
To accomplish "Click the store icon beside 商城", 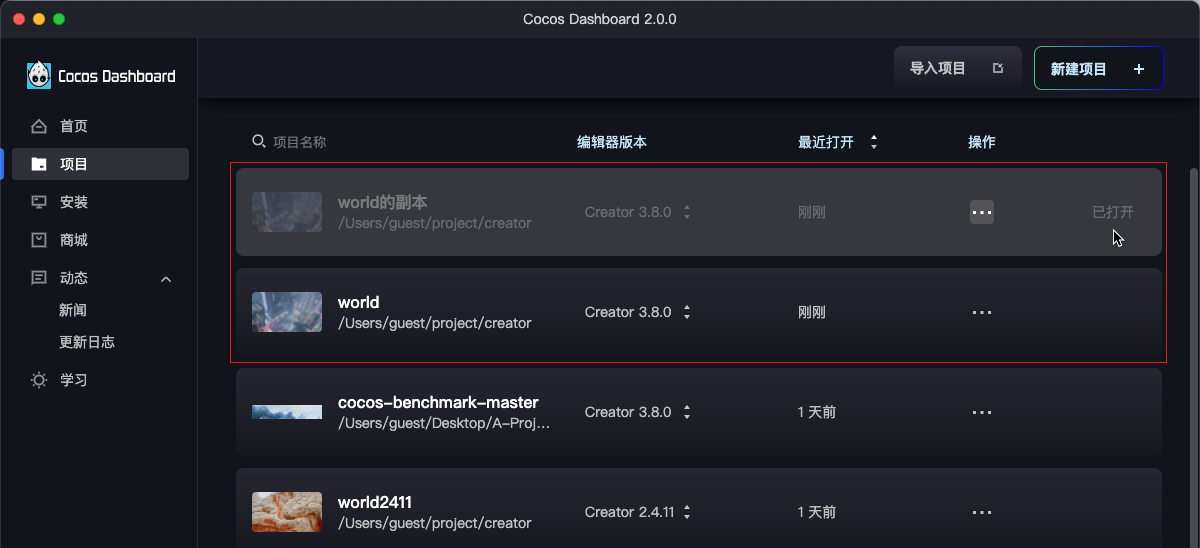I will [x=39, y=240].
